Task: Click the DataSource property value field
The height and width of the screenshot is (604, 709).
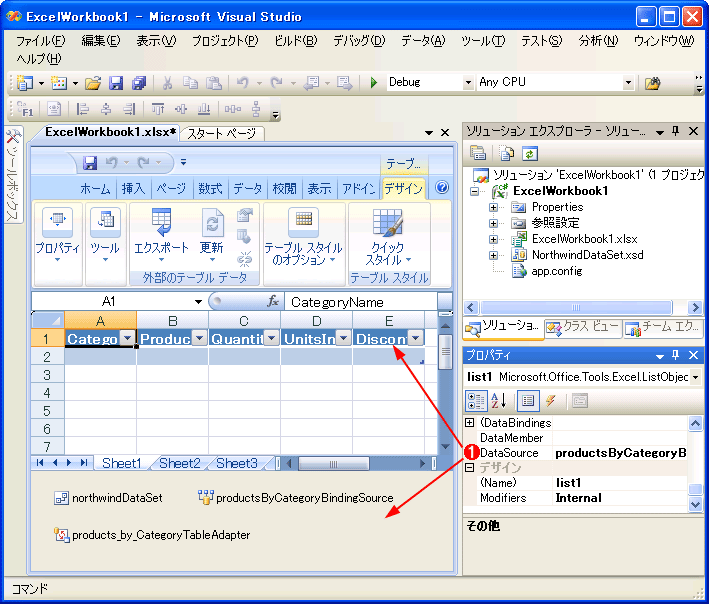Action: click(x=620, y=453)
